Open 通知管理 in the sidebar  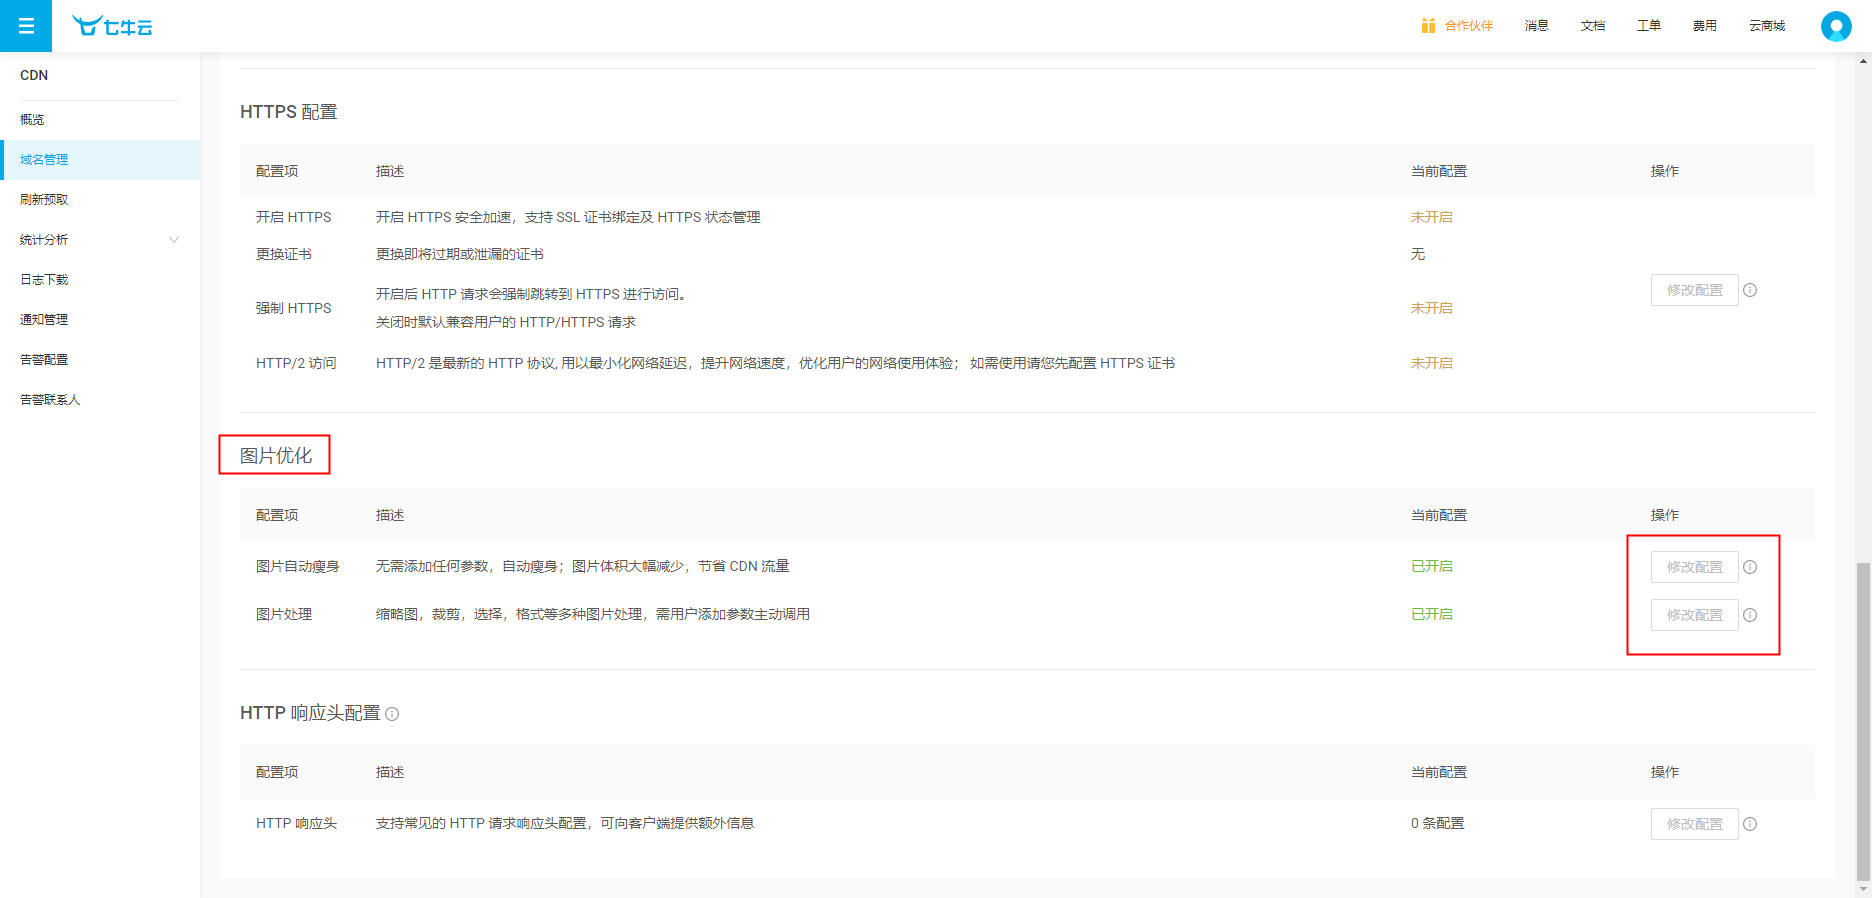pos(100,320)
